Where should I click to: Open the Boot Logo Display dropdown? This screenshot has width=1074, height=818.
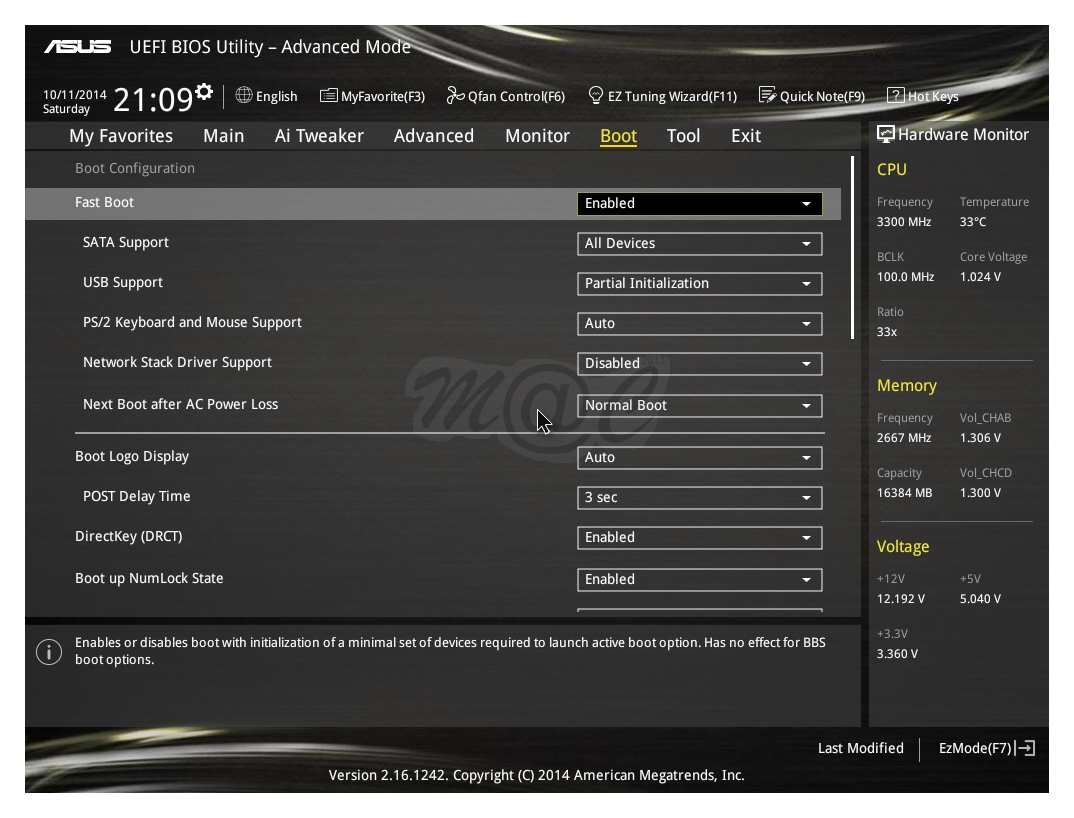pyautogui.click(x=699, y=458)
